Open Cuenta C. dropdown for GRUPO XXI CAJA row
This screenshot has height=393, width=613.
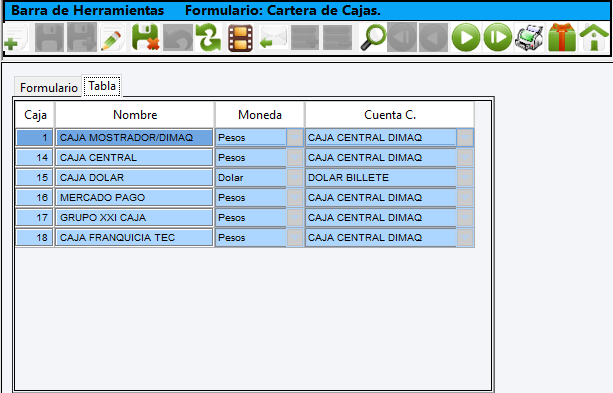[465, 217]
